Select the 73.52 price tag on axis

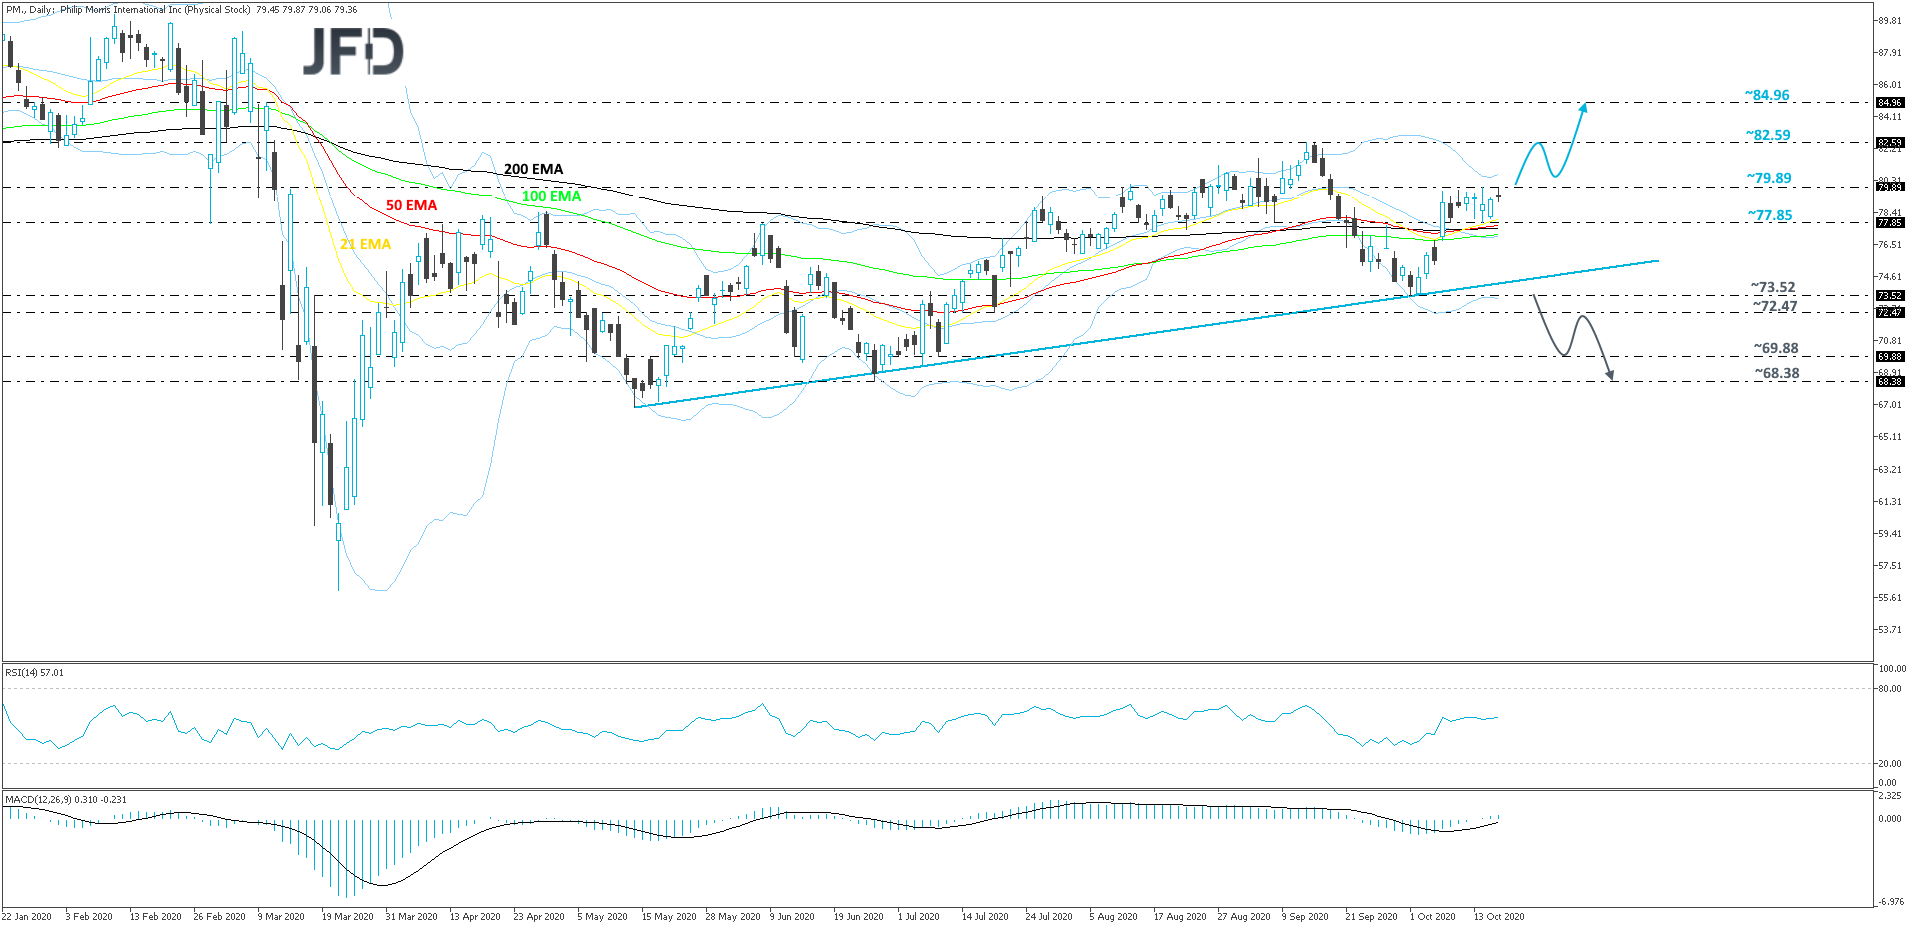tap(1889, 296)
